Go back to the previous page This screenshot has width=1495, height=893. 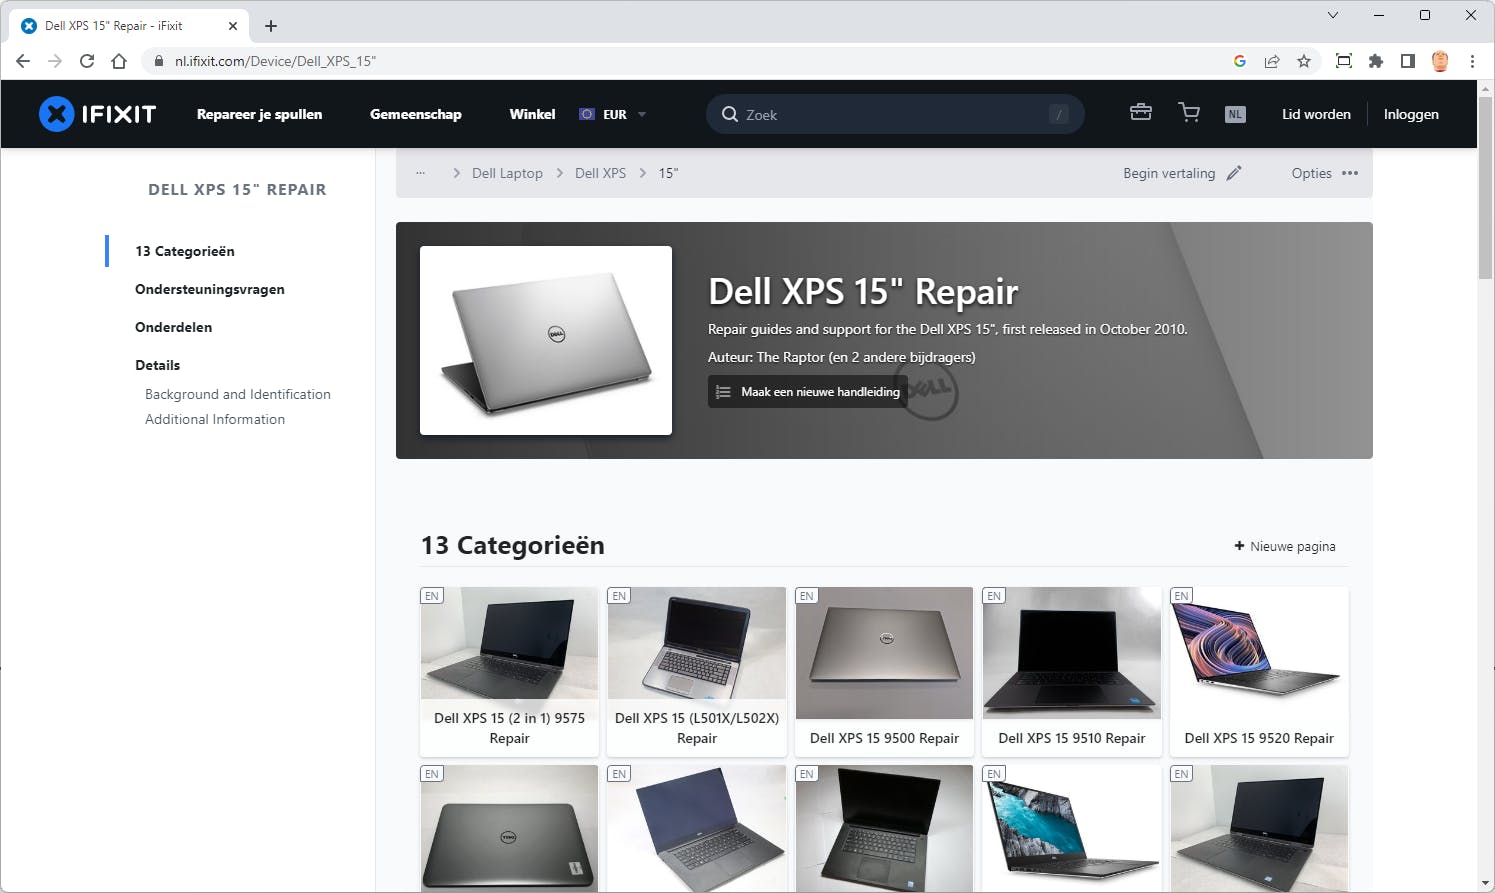click(x=24, y=61)
